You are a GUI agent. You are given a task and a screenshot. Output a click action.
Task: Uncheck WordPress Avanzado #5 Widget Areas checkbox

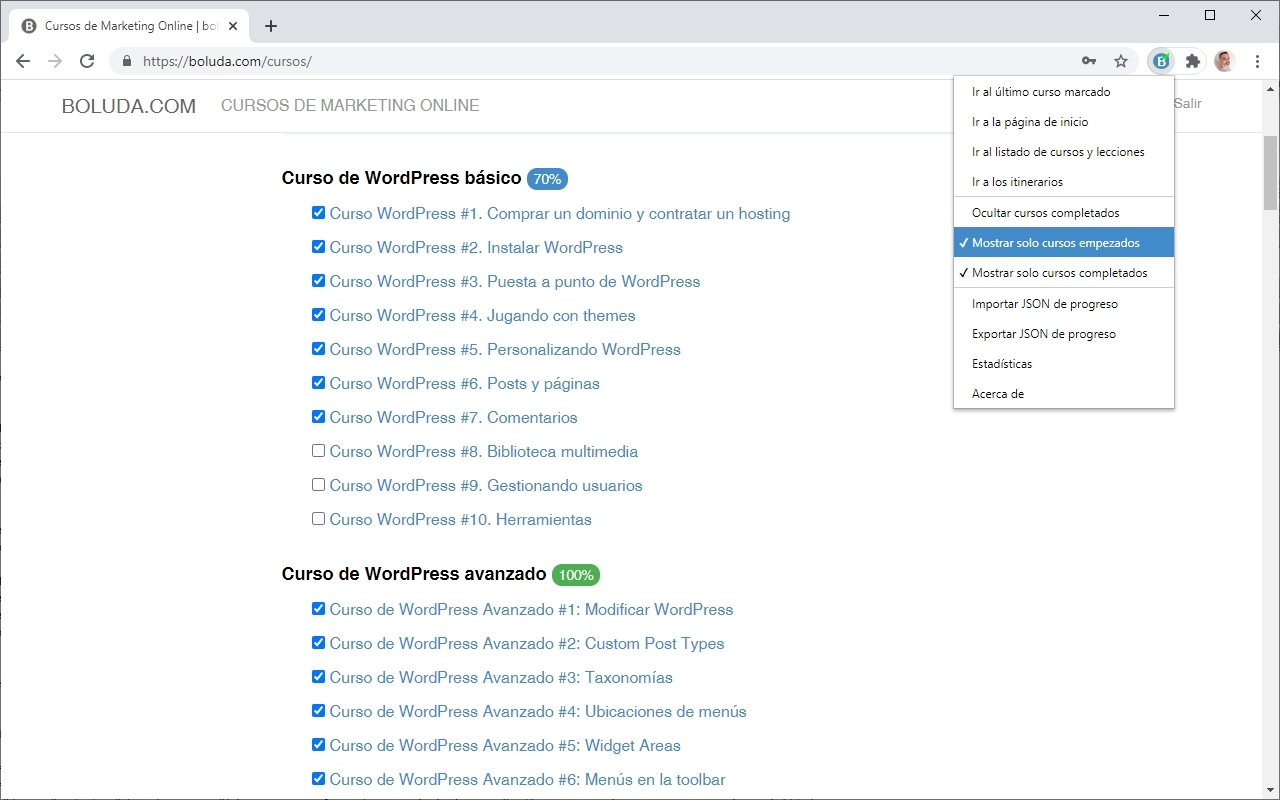318,744
